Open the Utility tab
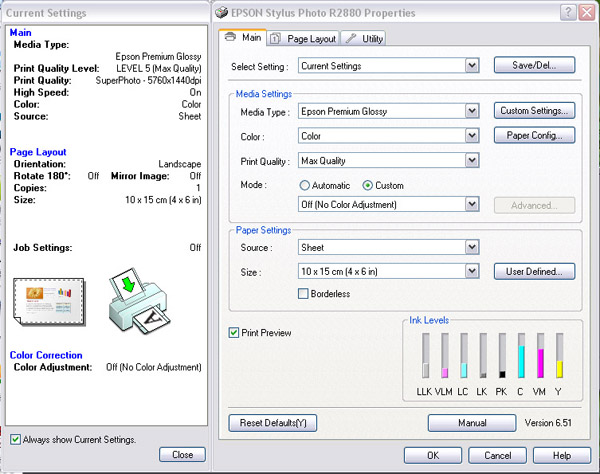The height and width of the screenshot is (474, 600). pos(363,39)
